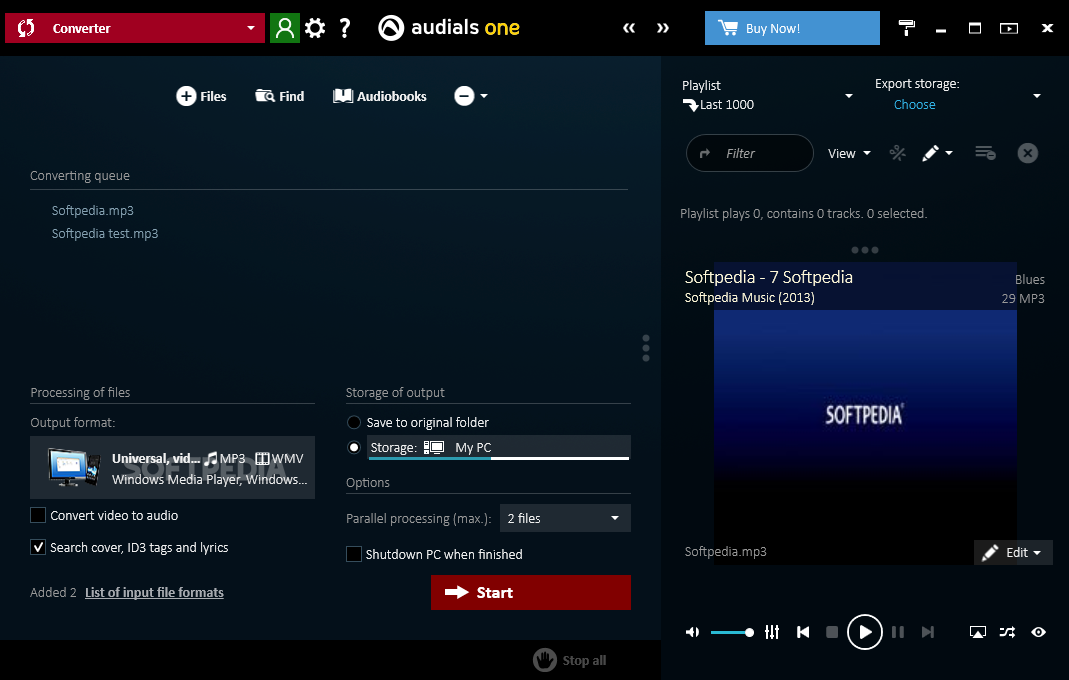Click the three-dot panel splitter handle
This screenshot has height=680, width=1069.
(x=646, y=348)
